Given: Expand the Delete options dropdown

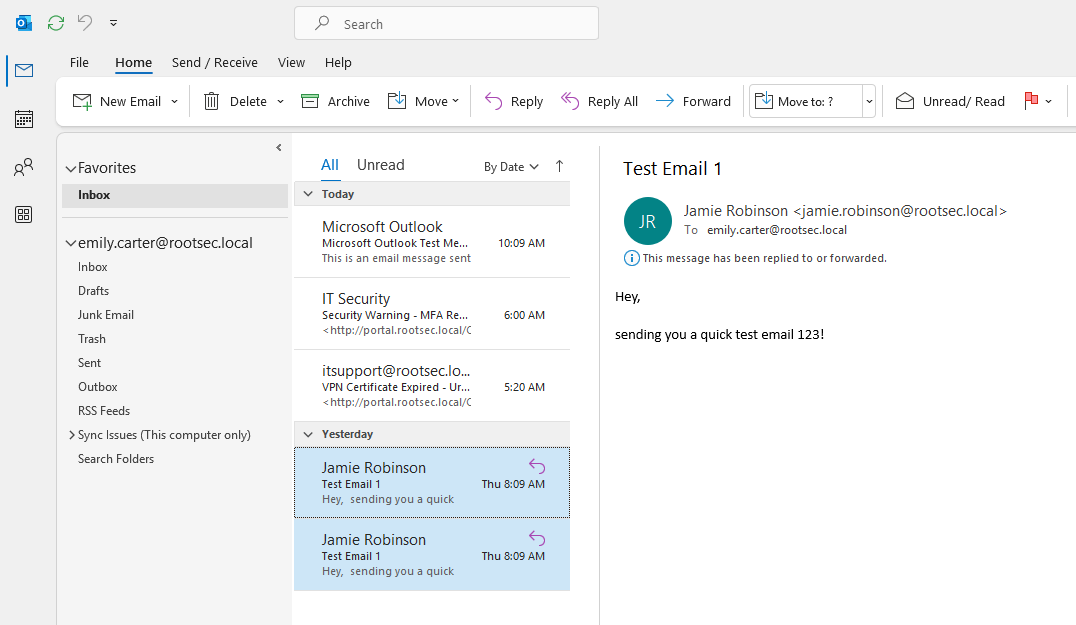Looking at the screenshot, I should click(x=280, y=102).
